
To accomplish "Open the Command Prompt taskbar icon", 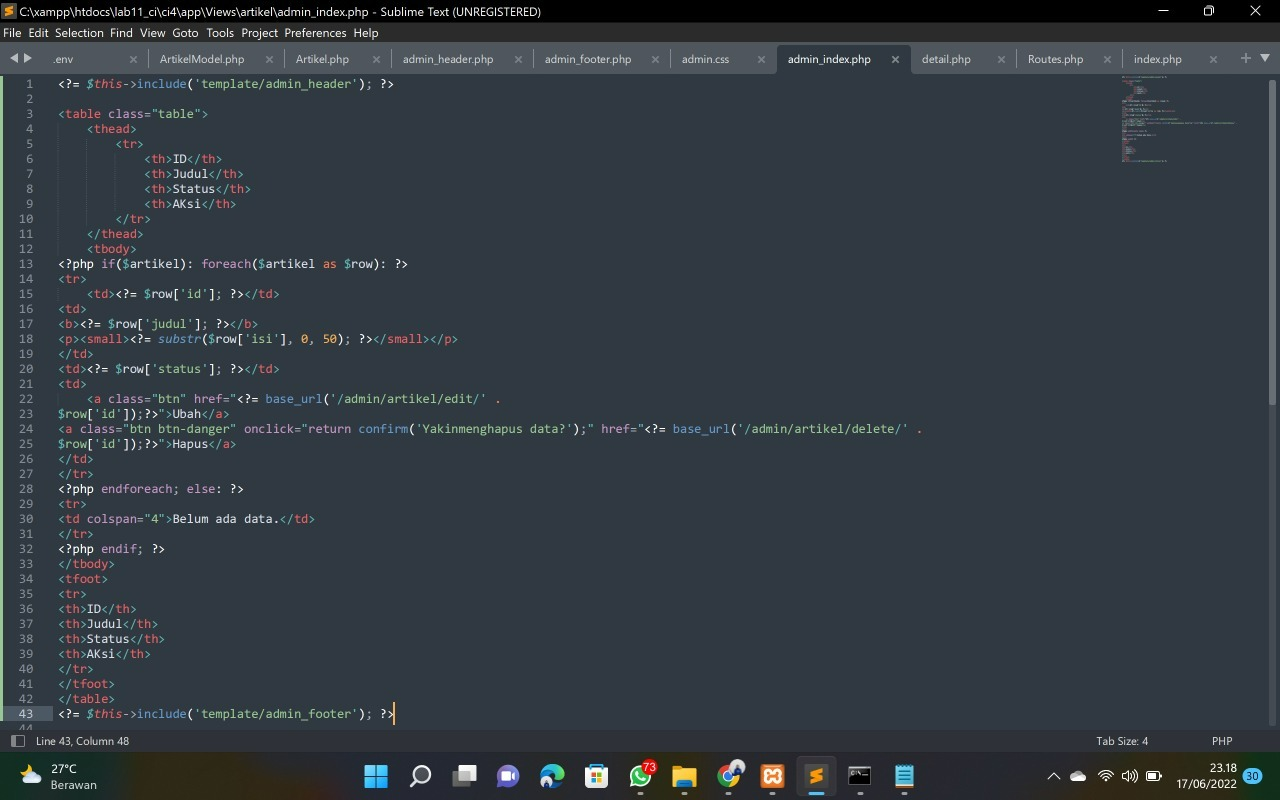I will pos(860,776).
